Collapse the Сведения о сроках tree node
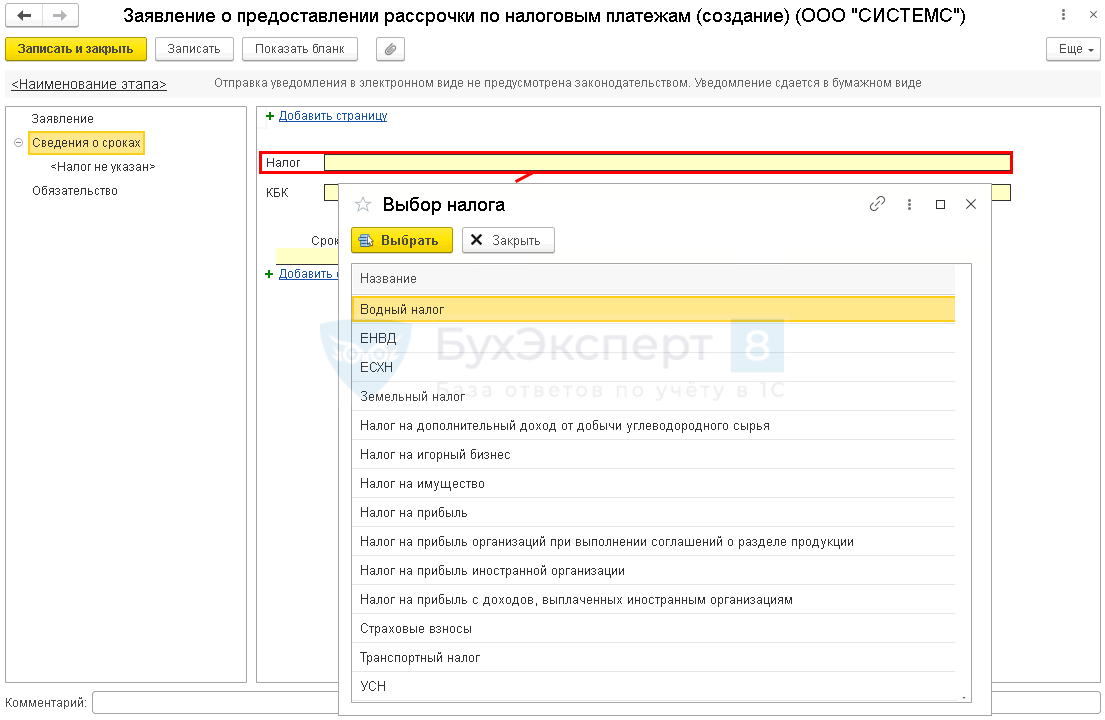Screen dimensions: 1105x720 18,143
